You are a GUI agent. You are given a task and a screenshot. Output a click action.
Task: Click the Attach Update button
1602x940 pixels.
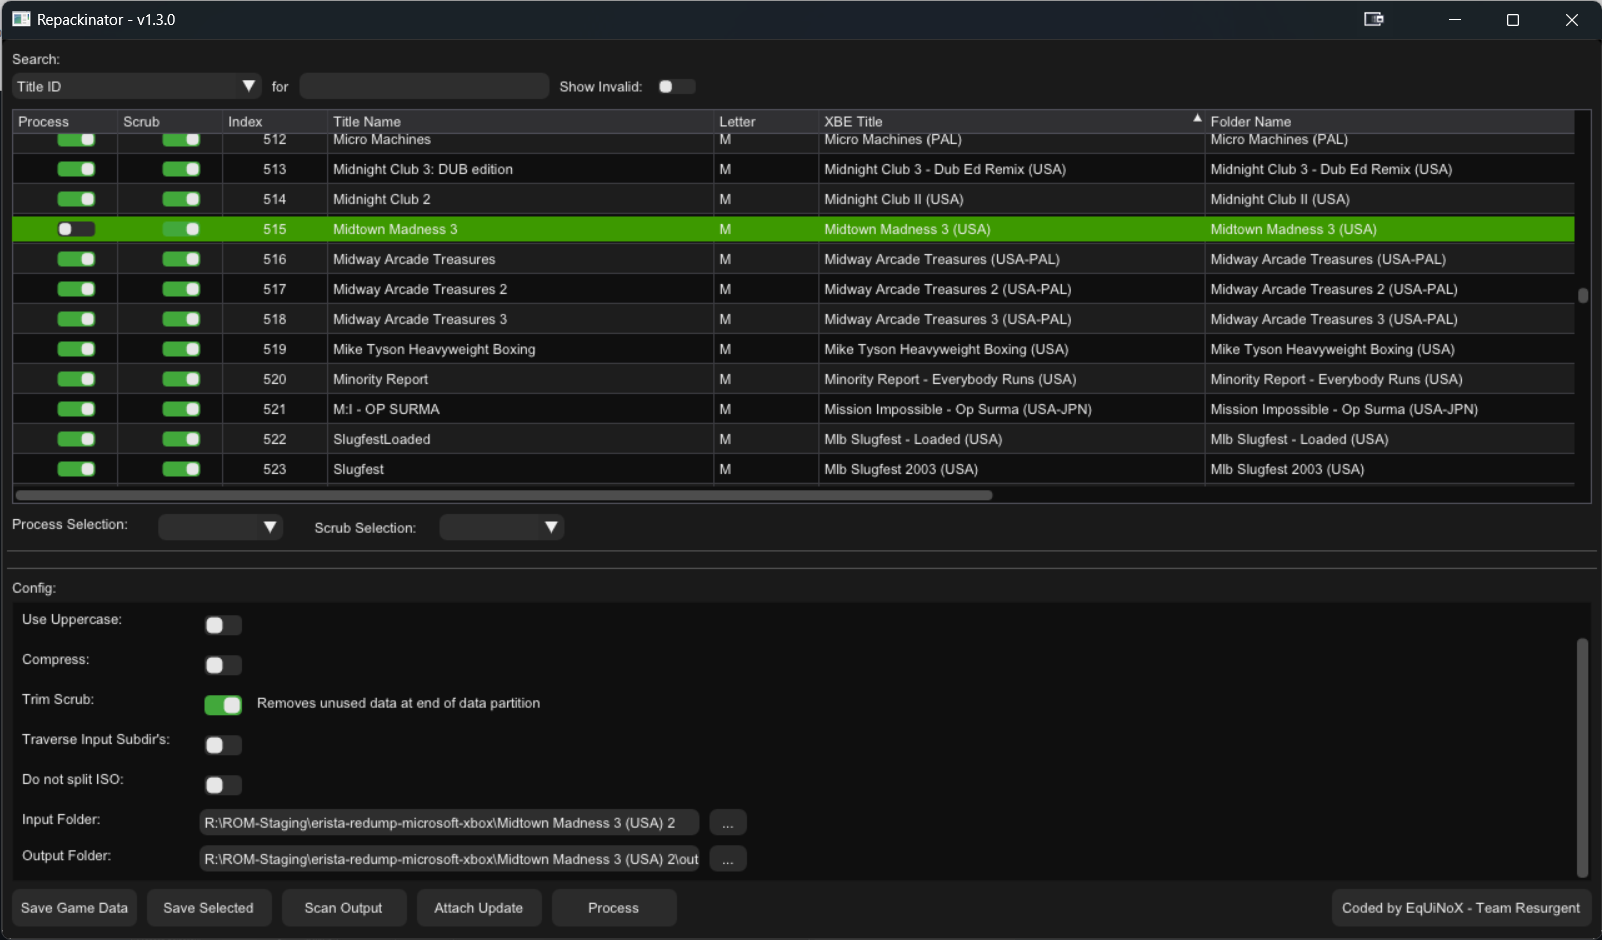point(478,908)
